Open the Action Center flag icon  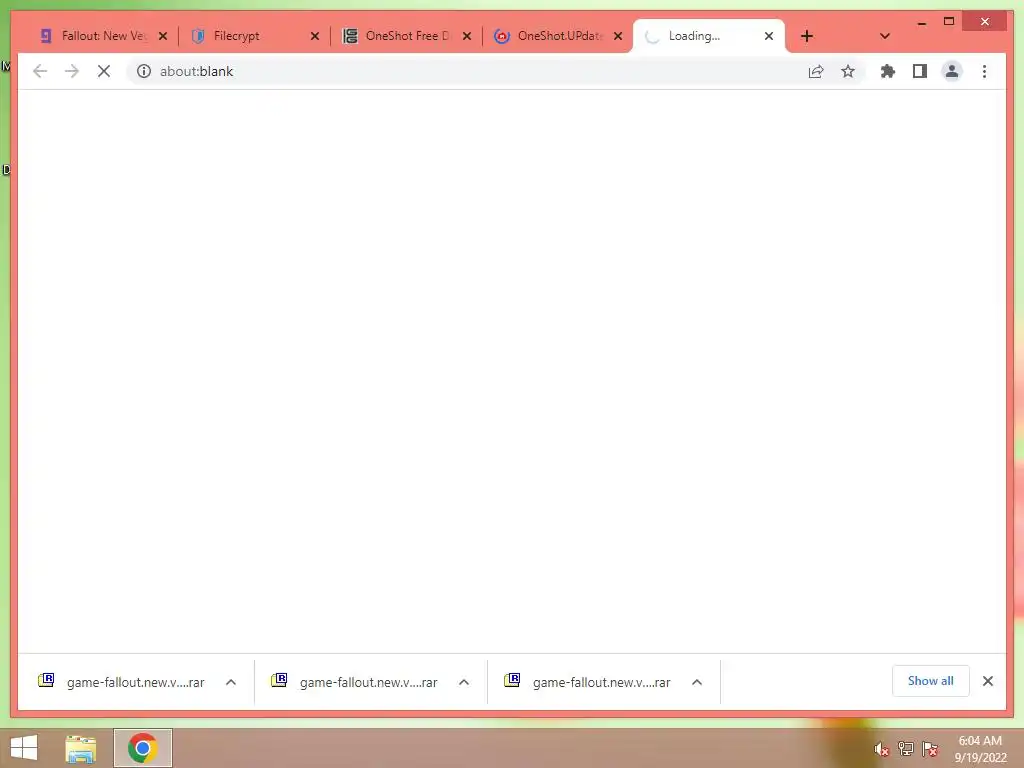[930, 749]
